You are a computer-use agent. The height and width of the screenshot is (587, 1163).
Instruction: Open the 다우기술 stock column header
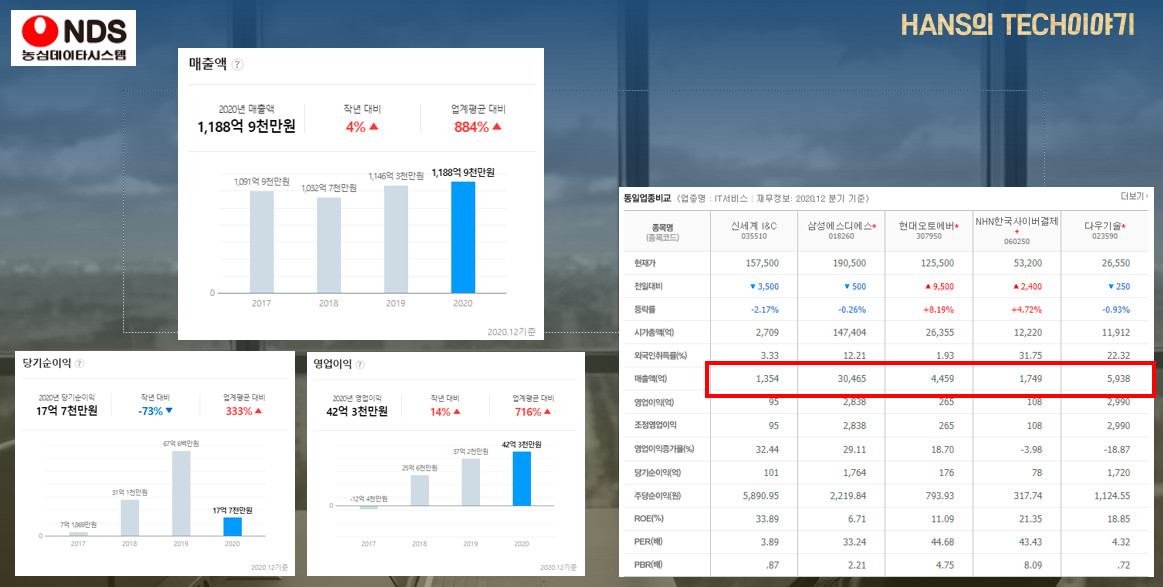pyautogui.click(x=1104, y=230)
